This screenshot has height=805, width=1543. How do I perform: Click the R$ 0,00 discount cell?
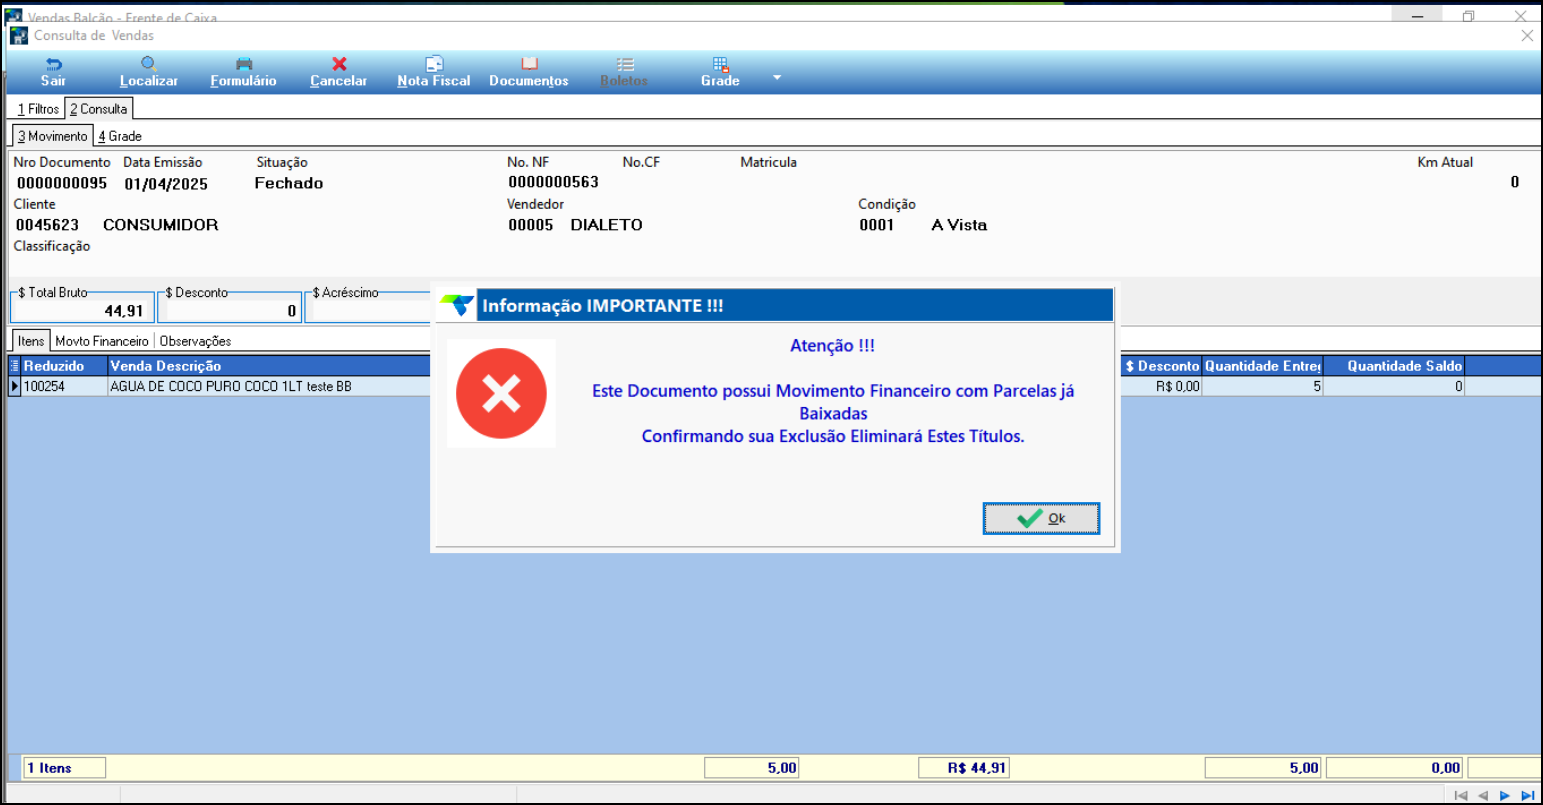(1161, 386)
